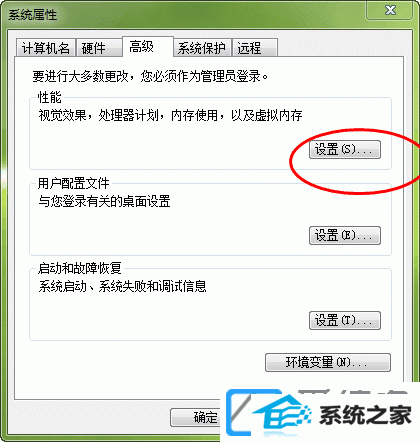Open performance 设置(S) button
The width and height of the screenshot is (420, 442).
coord(345,149)
